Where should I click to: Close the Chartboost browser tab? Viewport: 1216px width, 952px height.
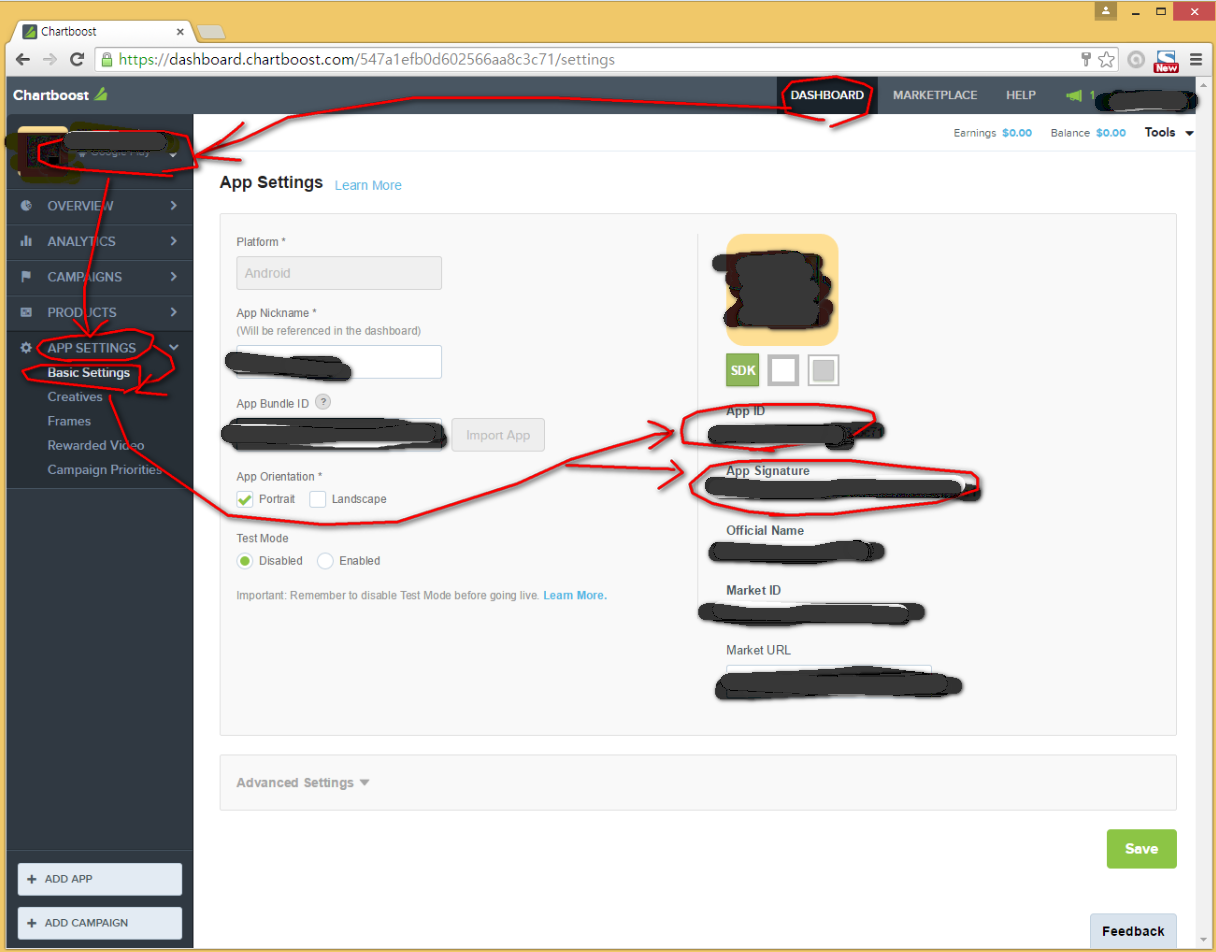pyautogui.click(x=180, y=32)
